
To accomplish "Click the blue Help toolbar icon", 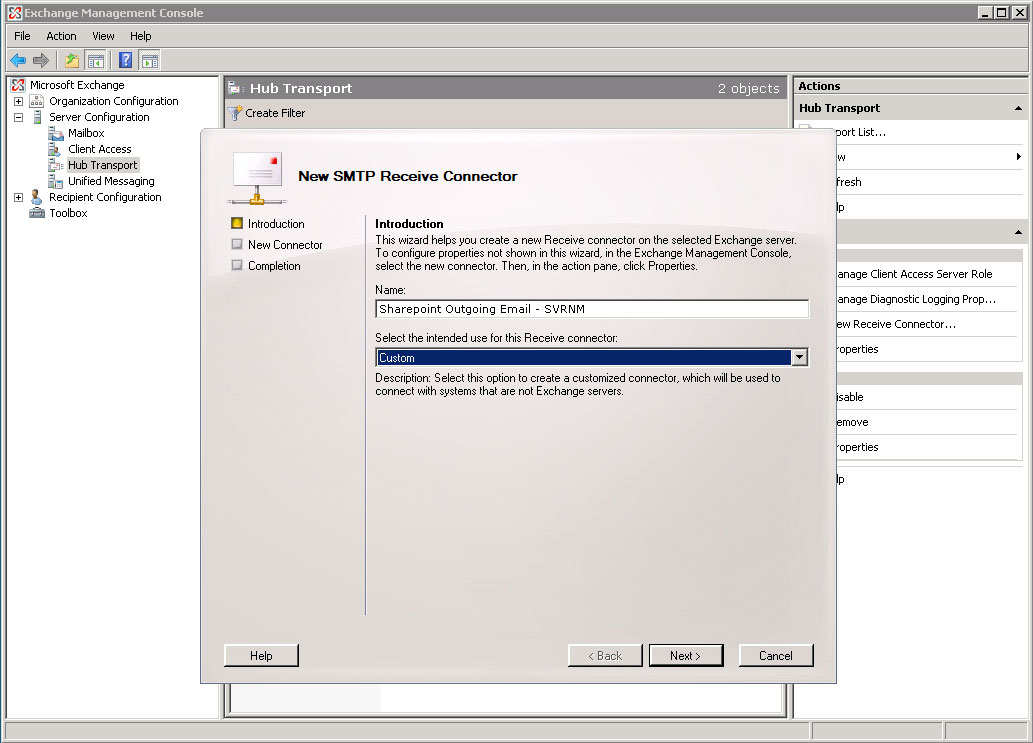I will pos(125,61).
